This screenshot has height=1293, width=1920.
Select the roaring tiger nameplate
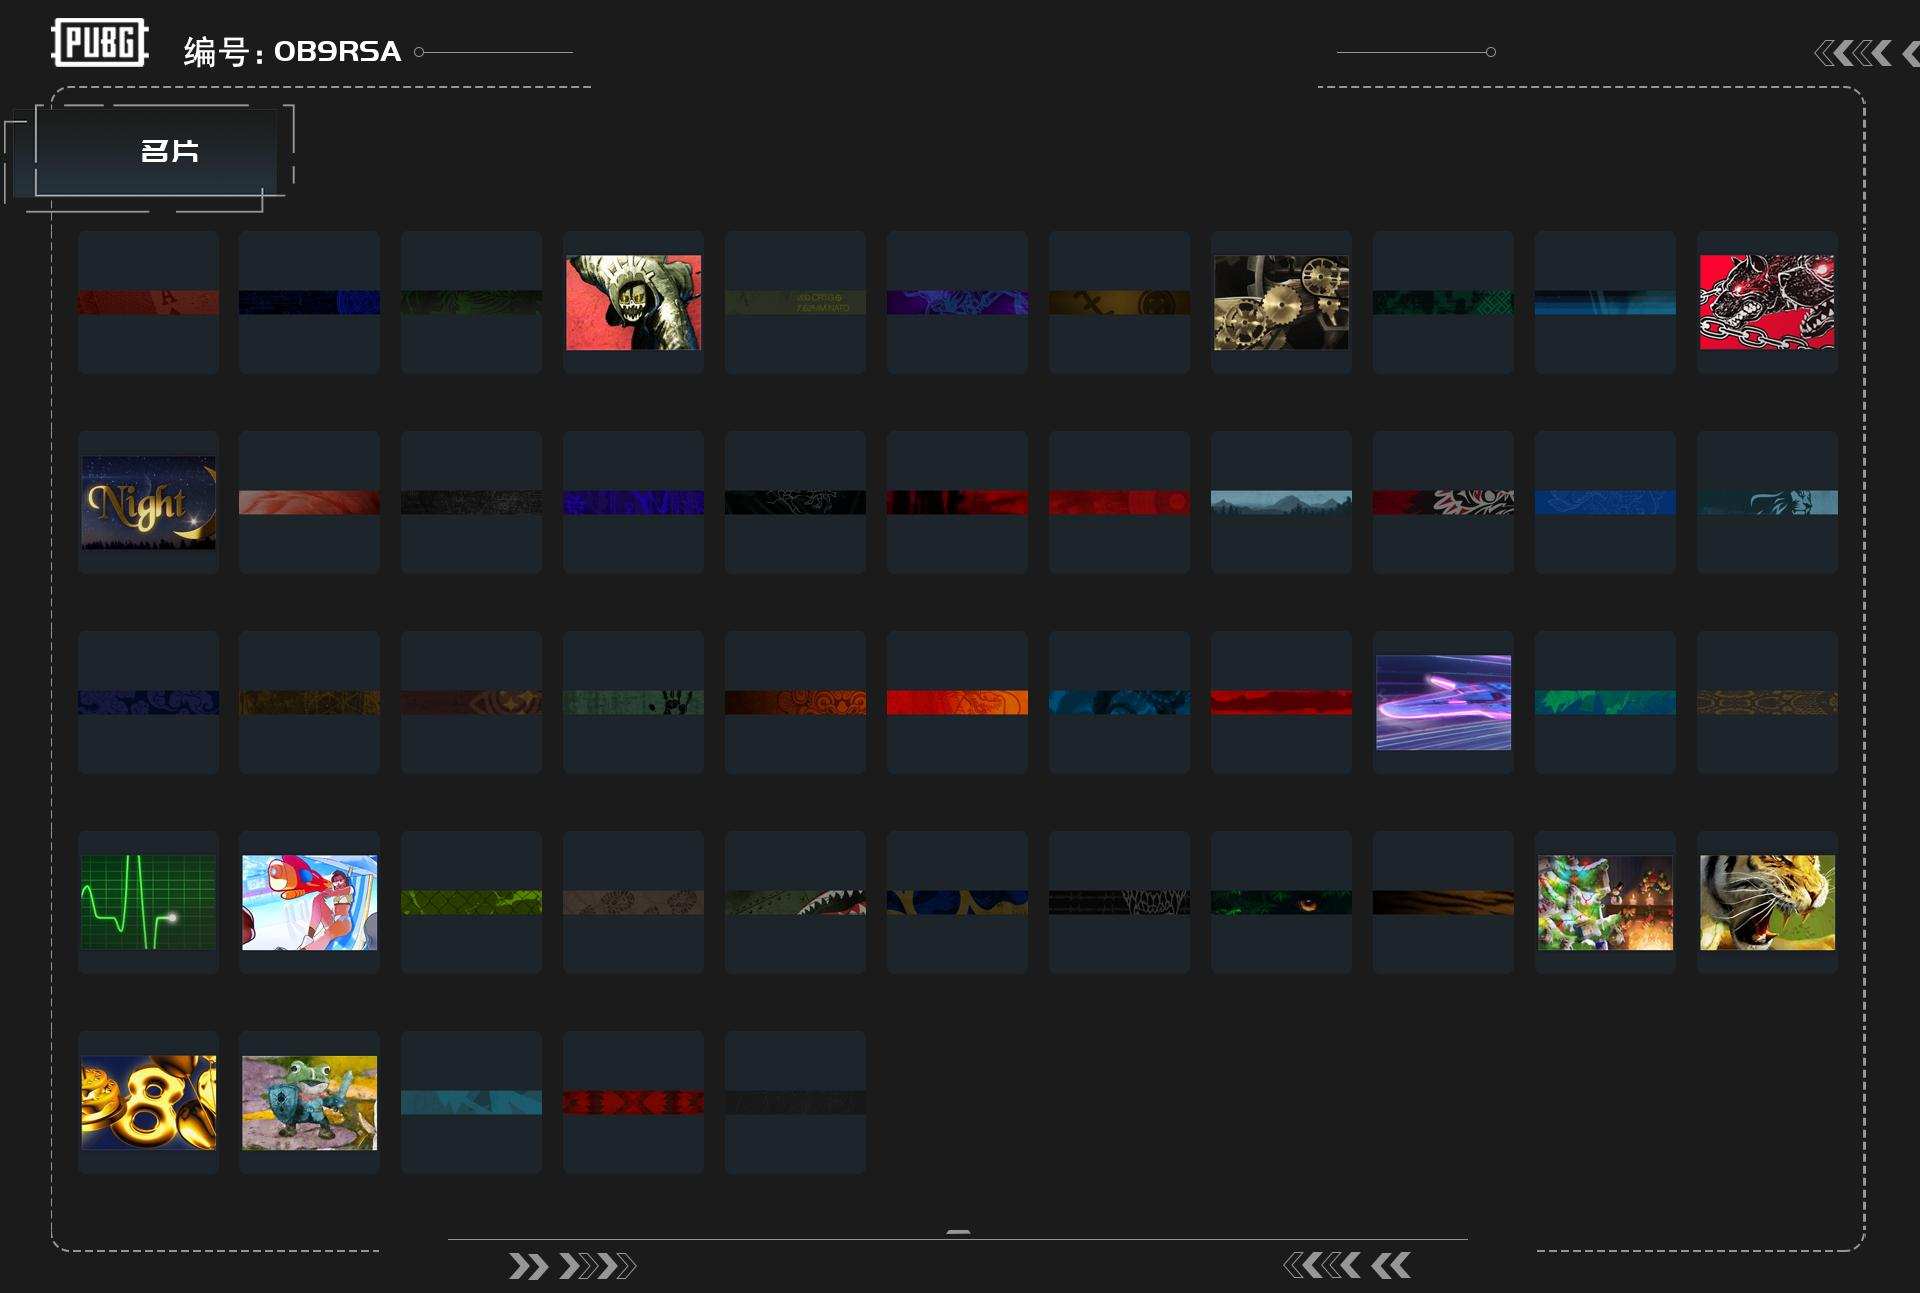(x=1767, y=902)
